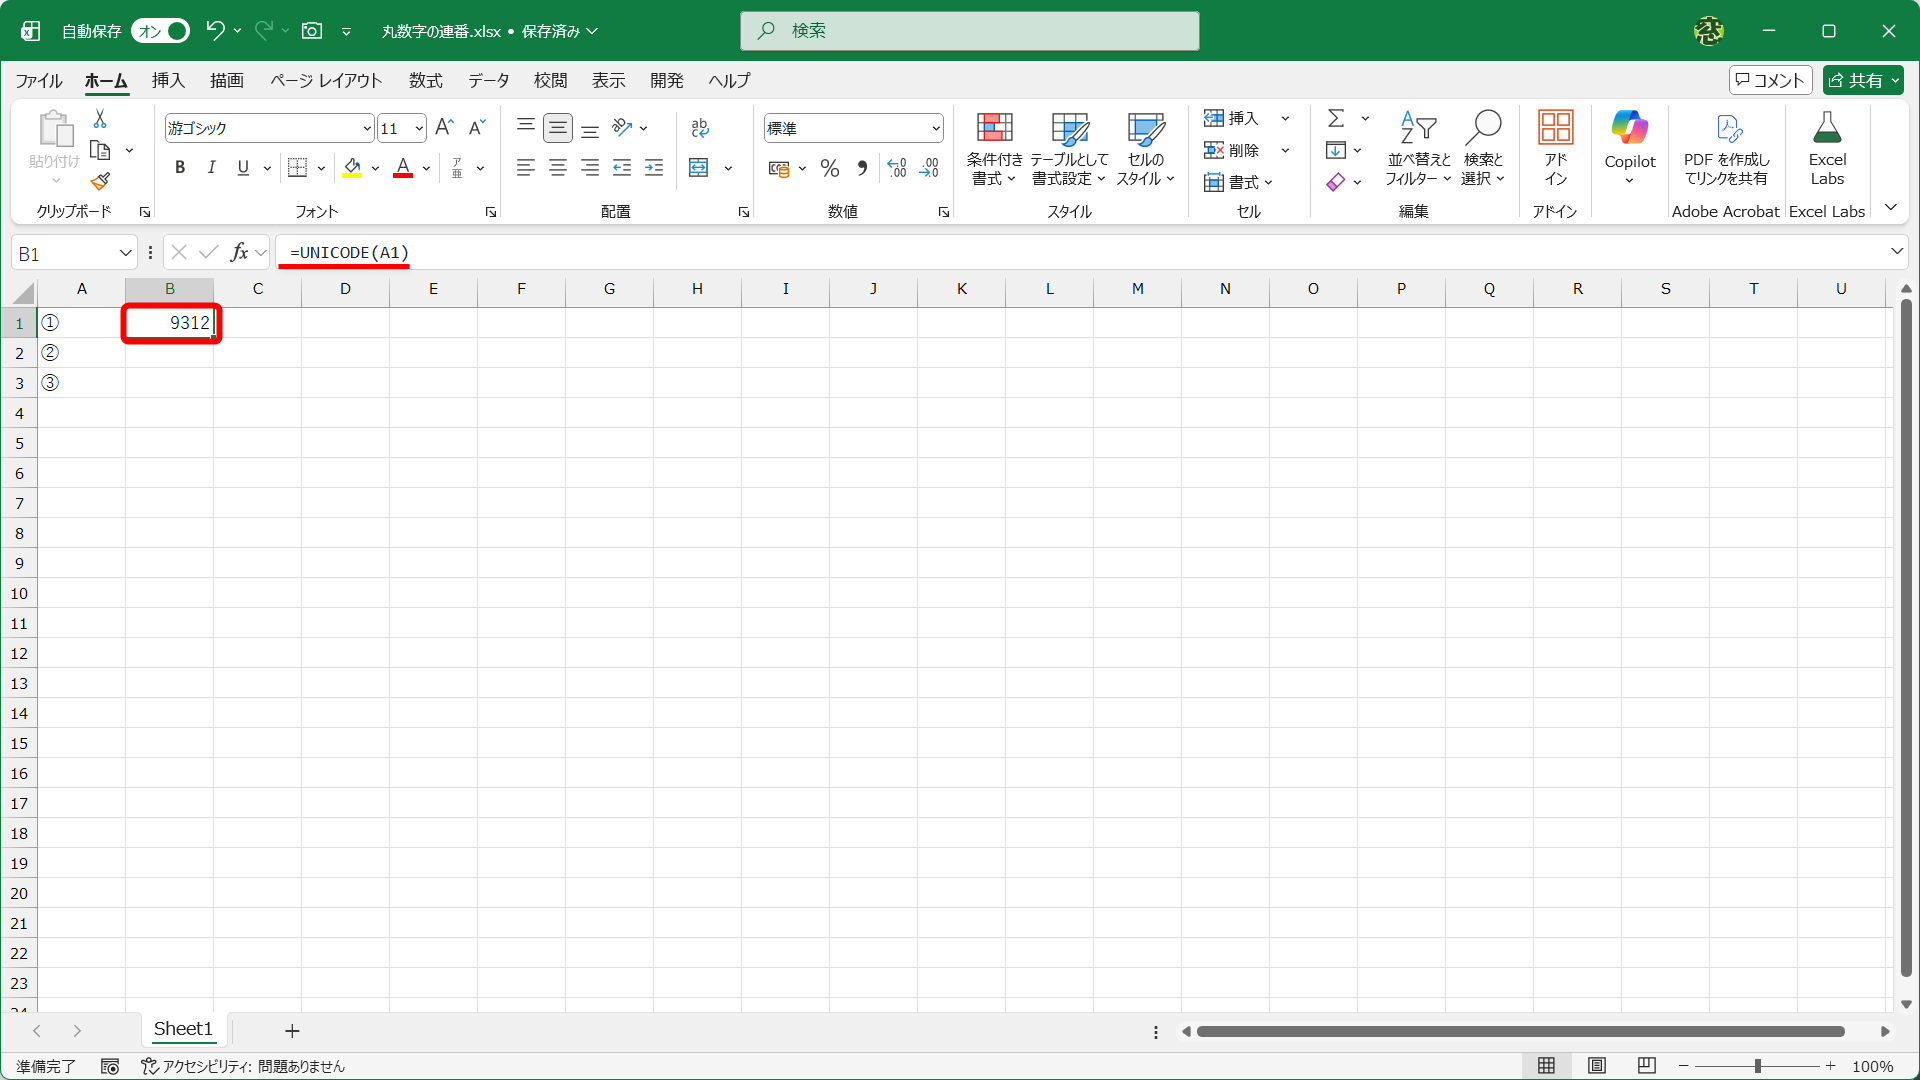This screenshot has height=1080, width=1920.
Task: Click the Comments button
Action: (x=1770, y=80)
